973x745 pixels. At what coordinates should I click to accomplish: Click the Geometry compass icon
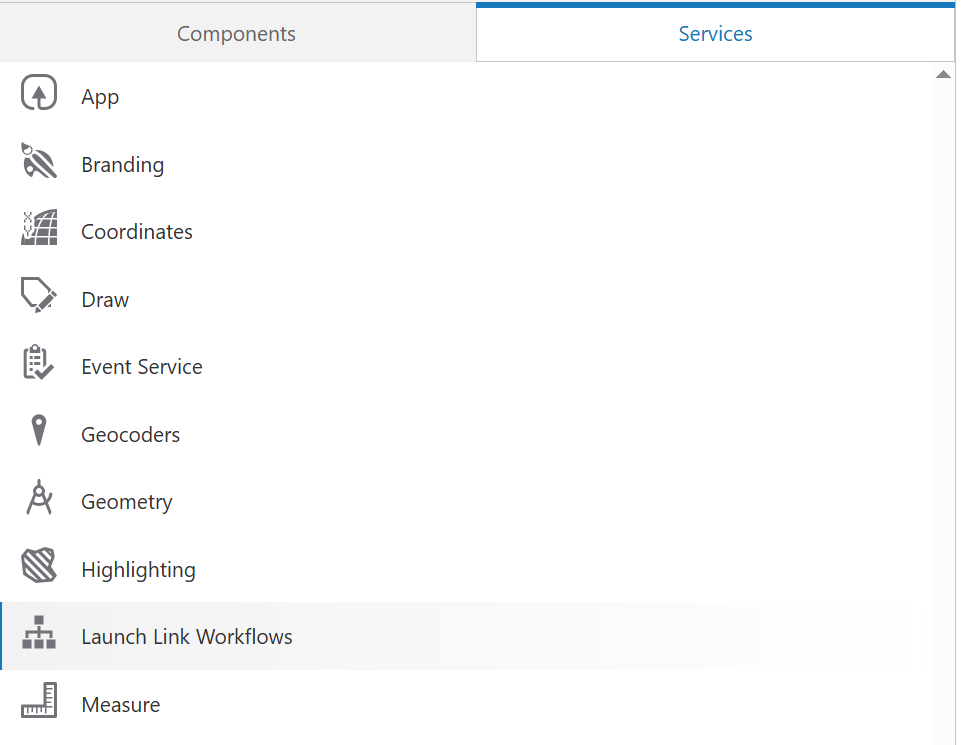(39, 499)
